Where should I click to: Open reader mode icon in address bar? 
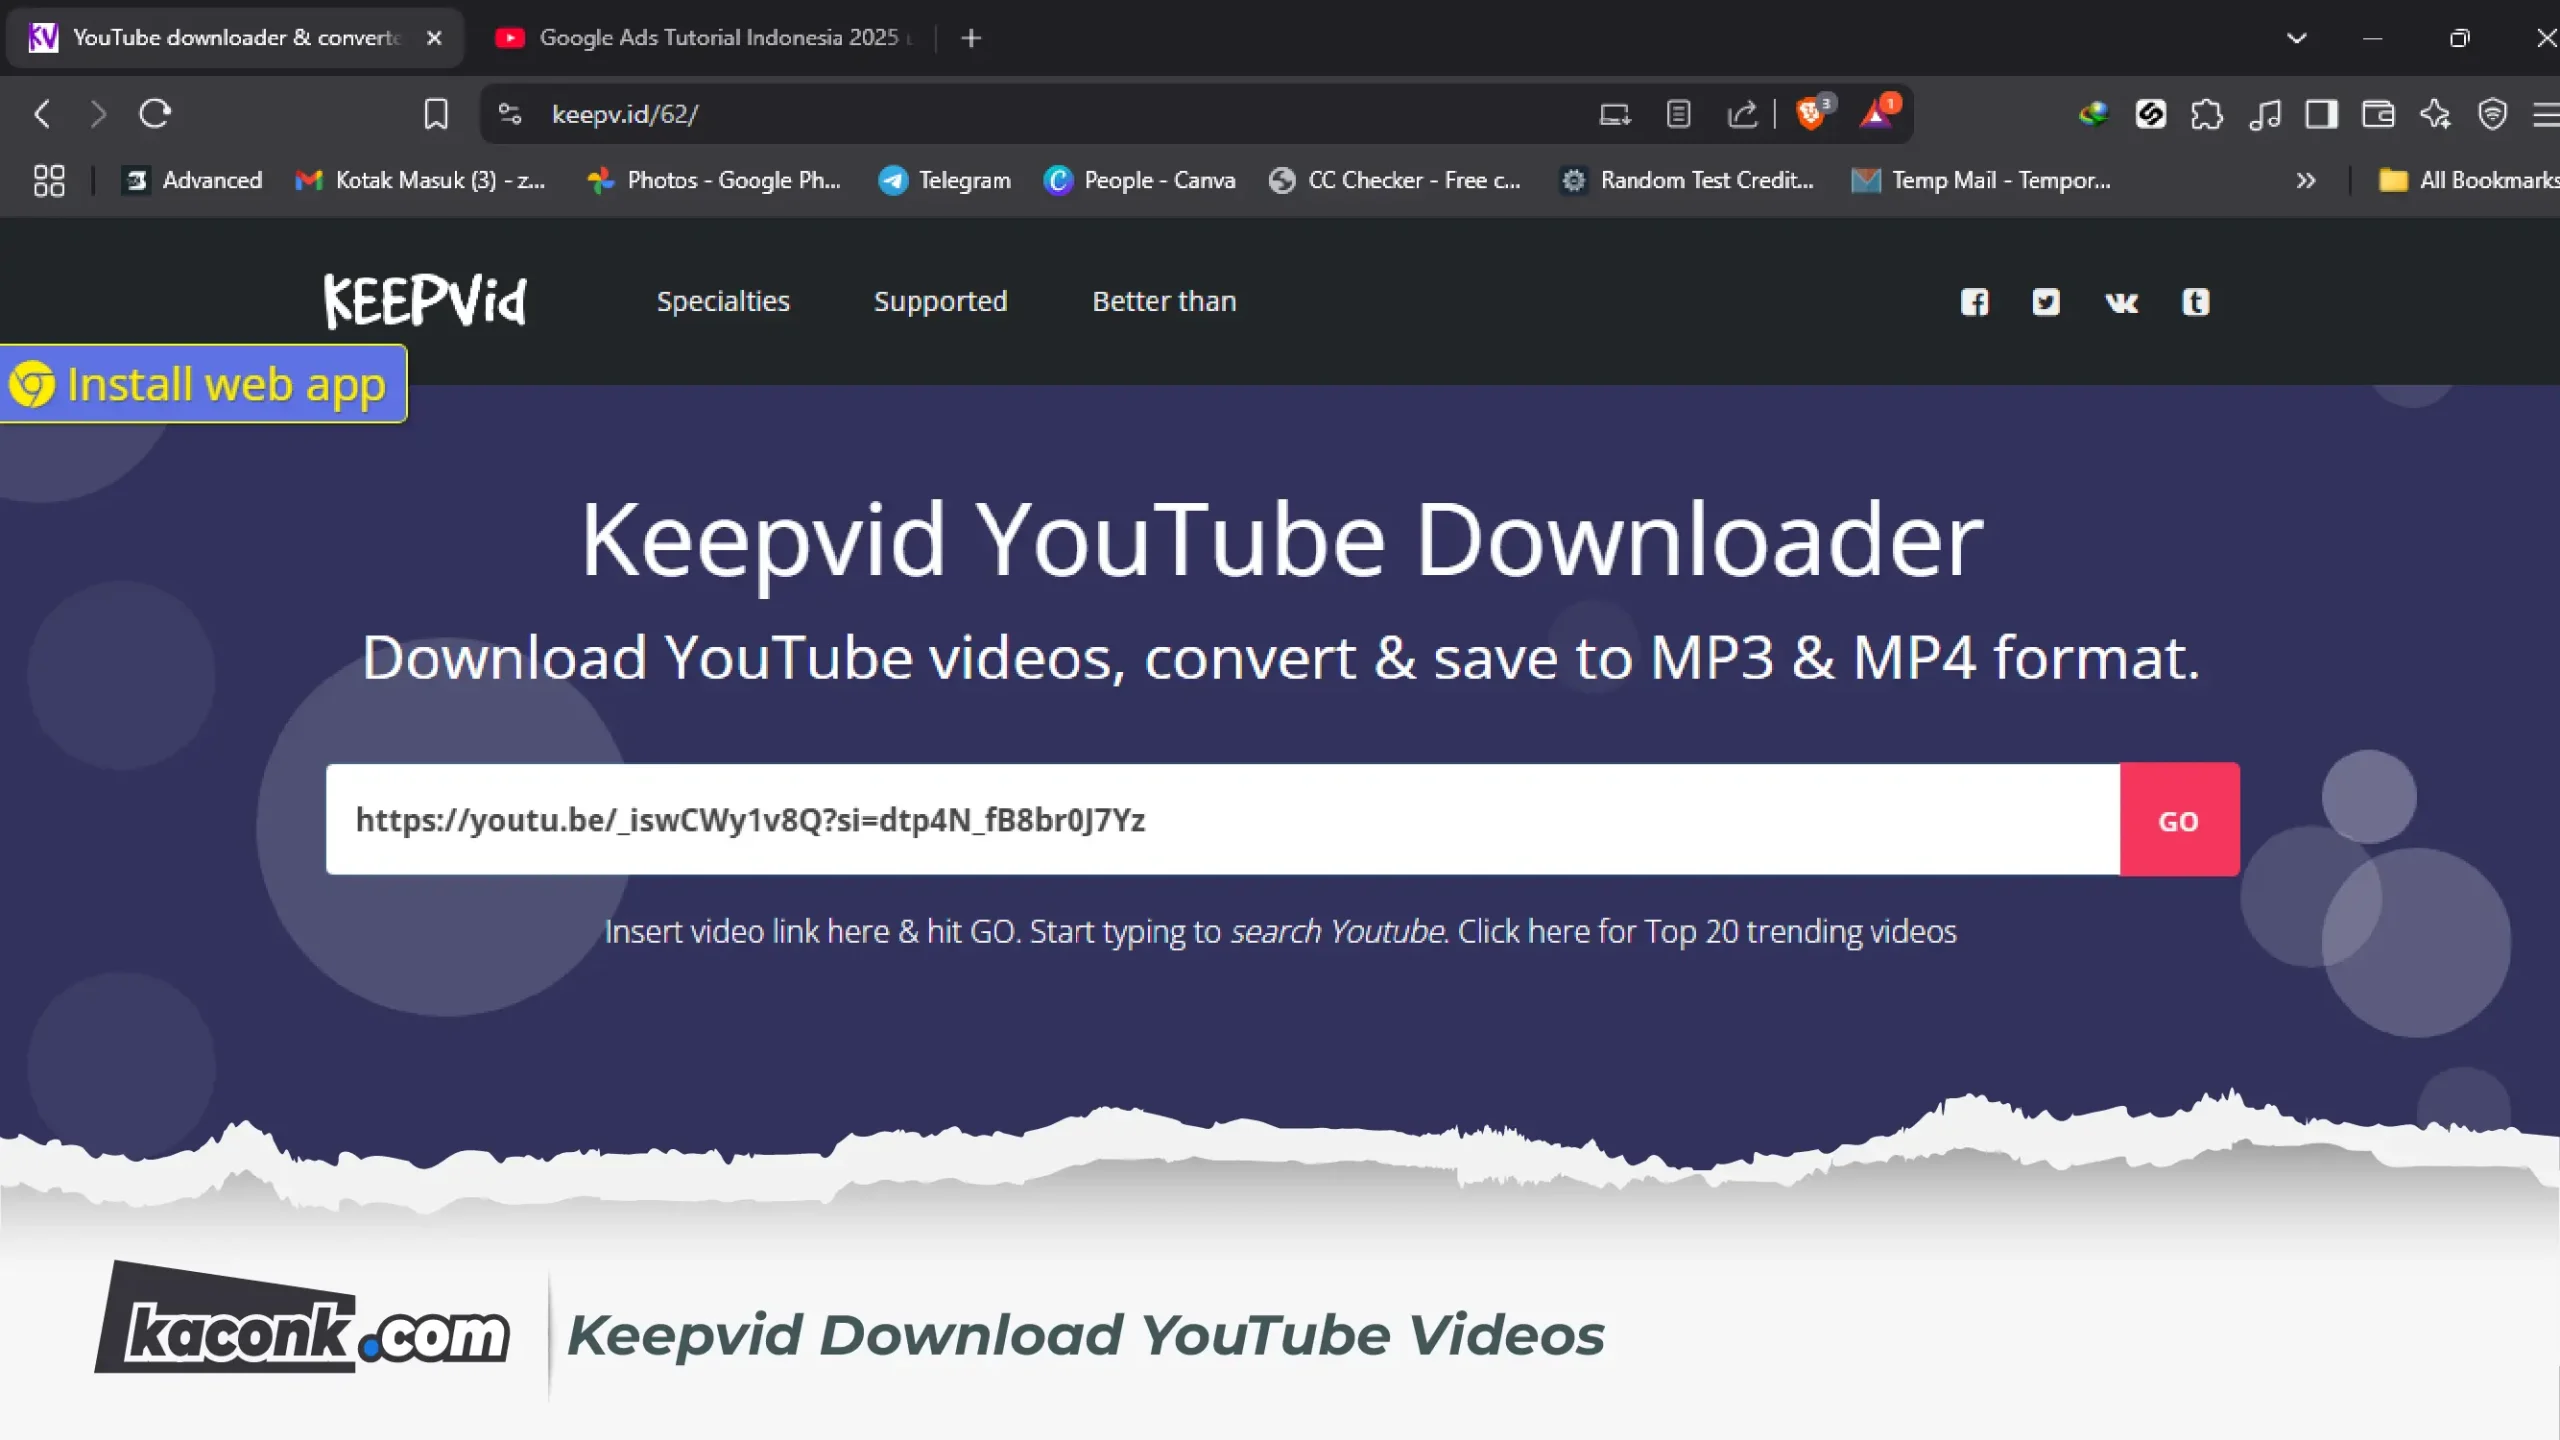coord(1679,114)
